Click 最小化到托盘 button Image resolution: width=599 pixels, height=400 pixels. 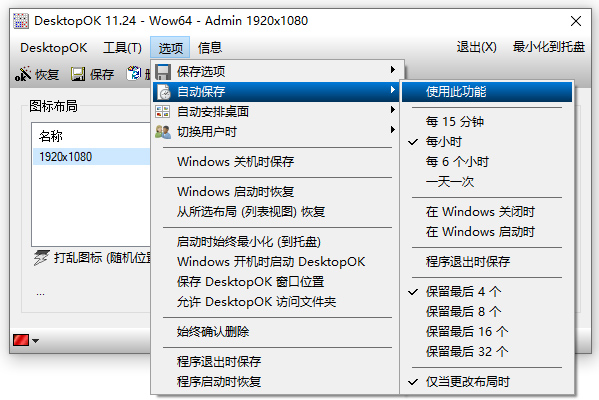[x=549, y=47]
